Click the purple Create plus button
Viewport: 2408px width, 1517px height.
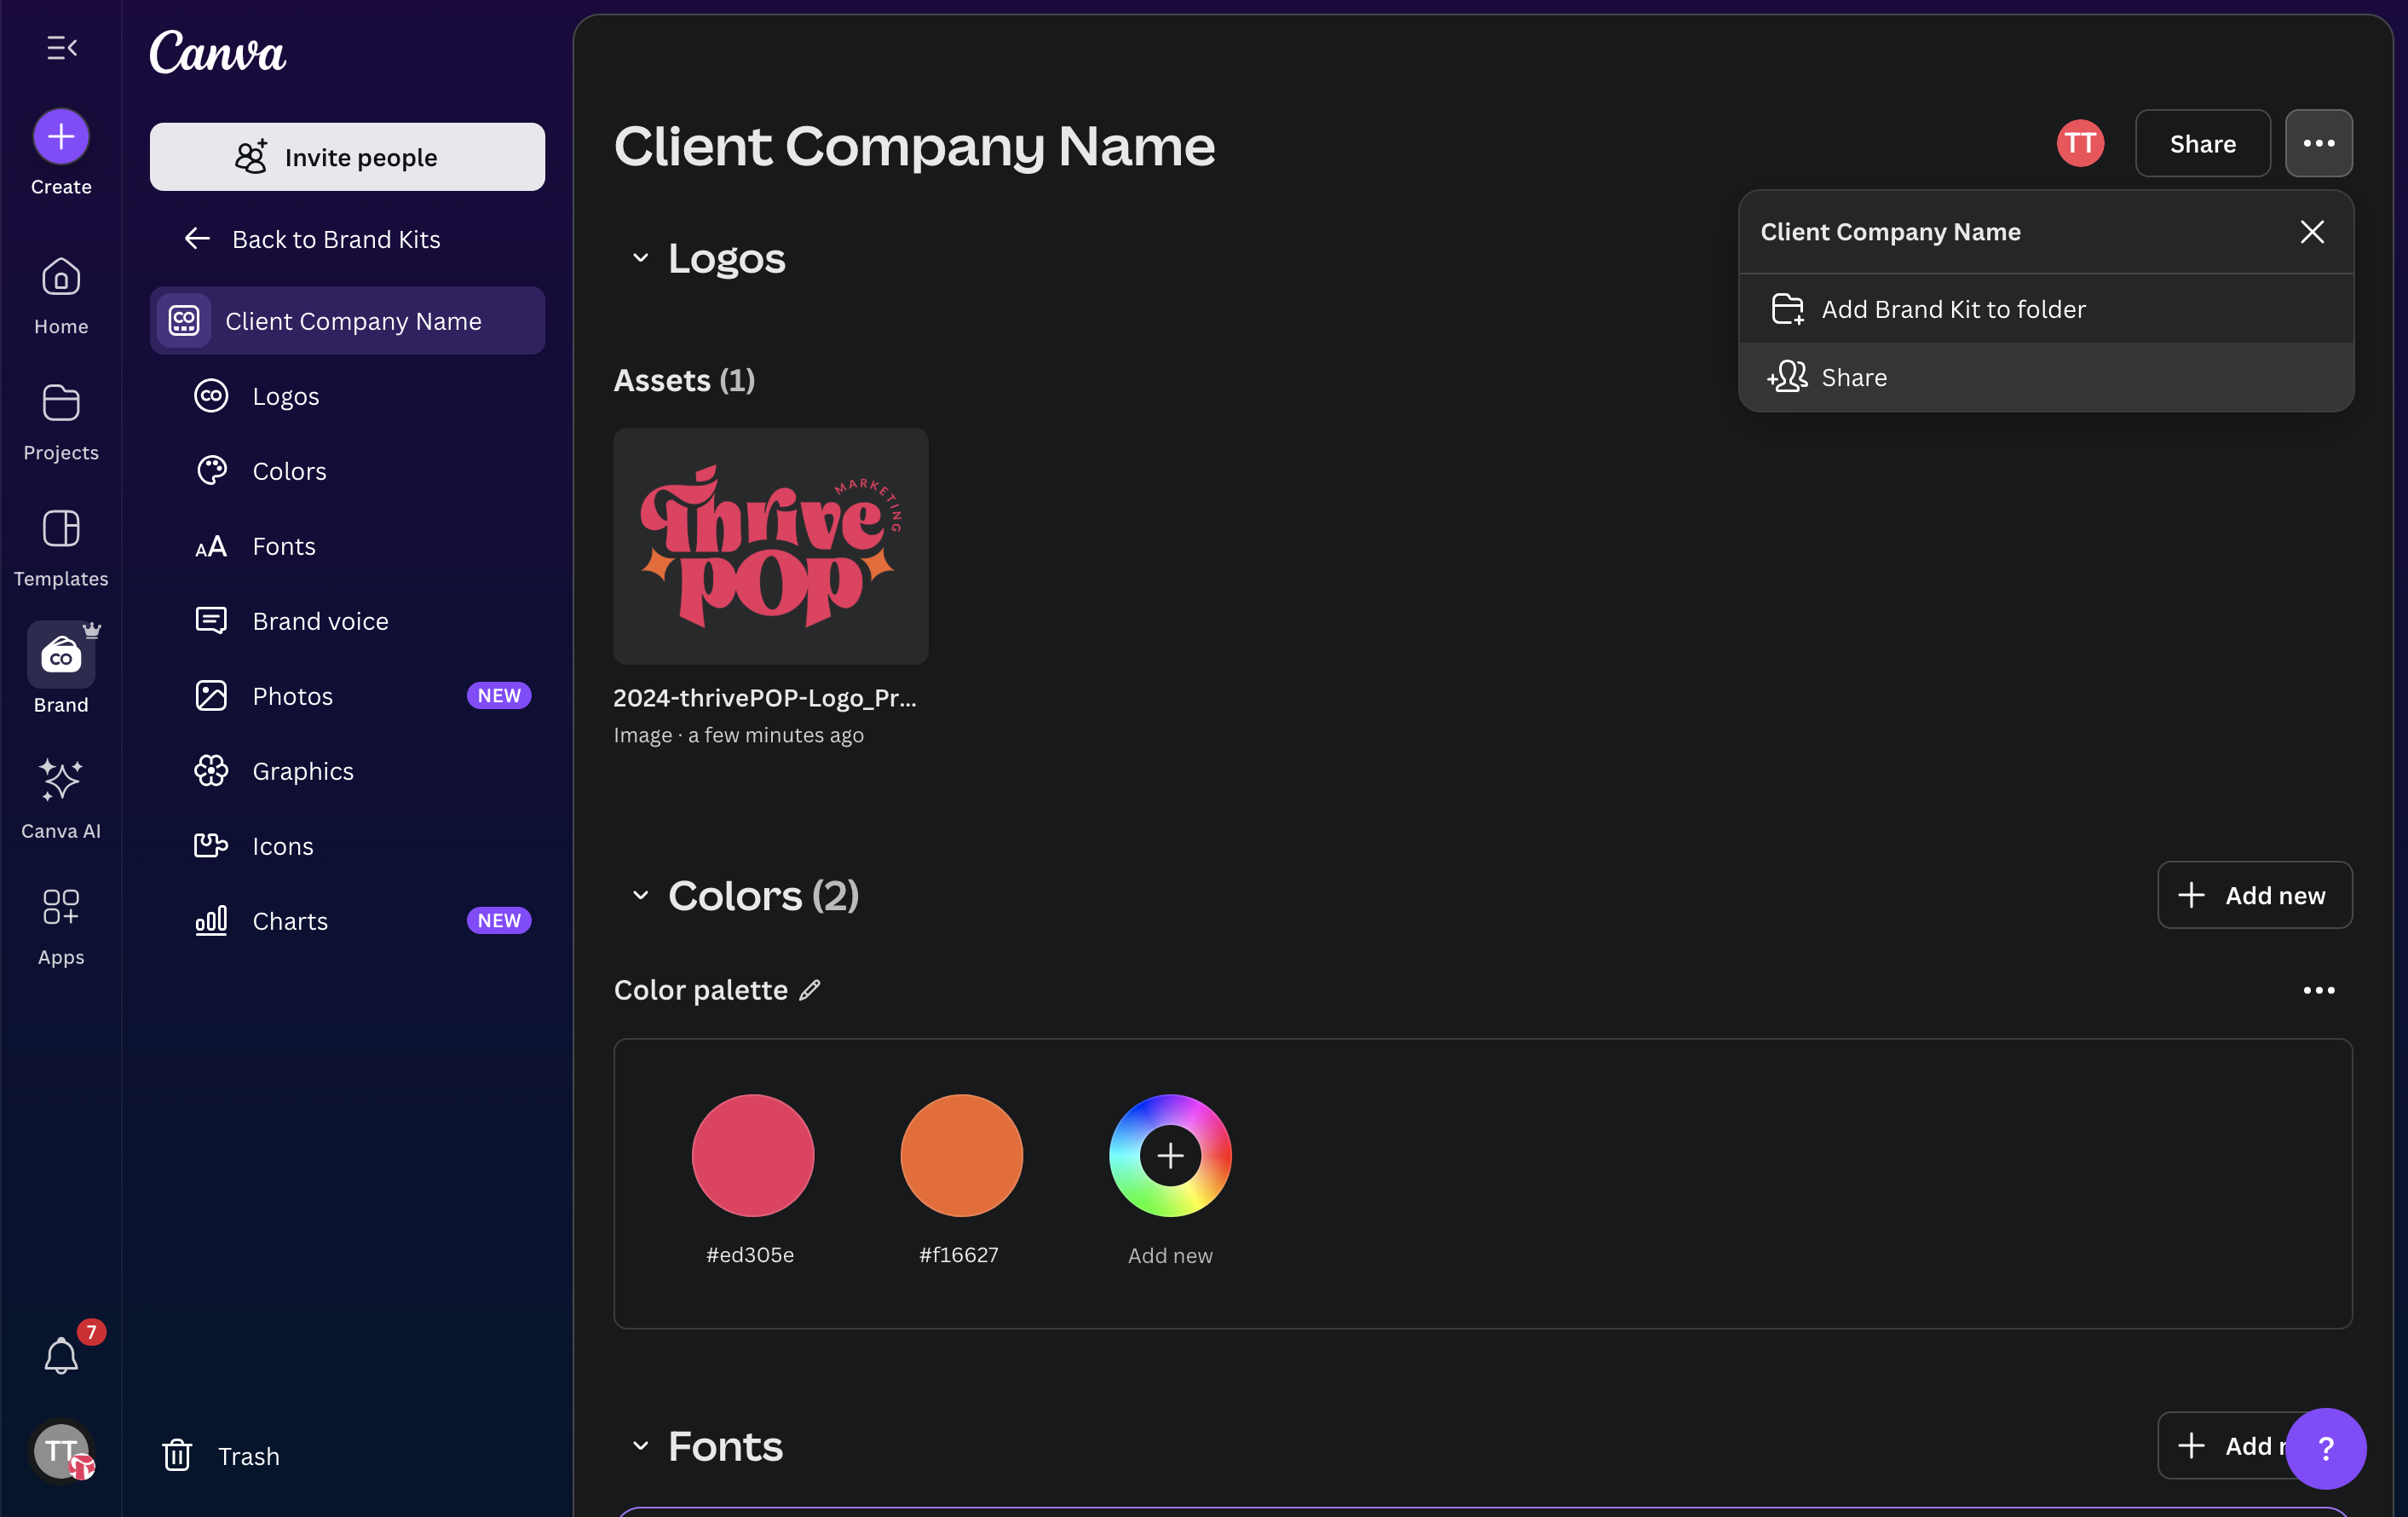click(x=61, y=136)
